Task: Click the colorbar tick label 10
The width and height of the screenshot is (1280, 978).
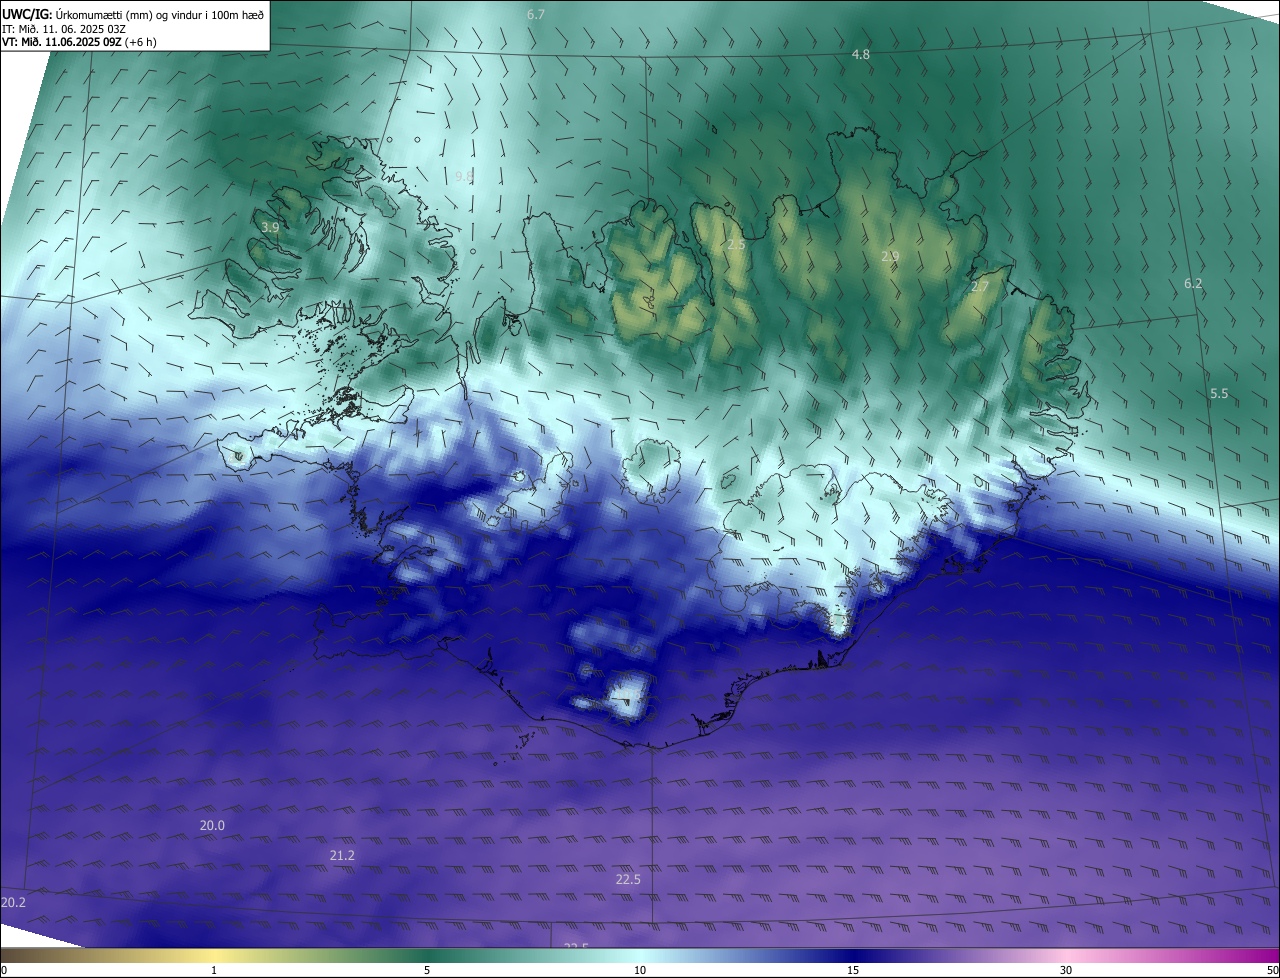Action: point(640,971)
